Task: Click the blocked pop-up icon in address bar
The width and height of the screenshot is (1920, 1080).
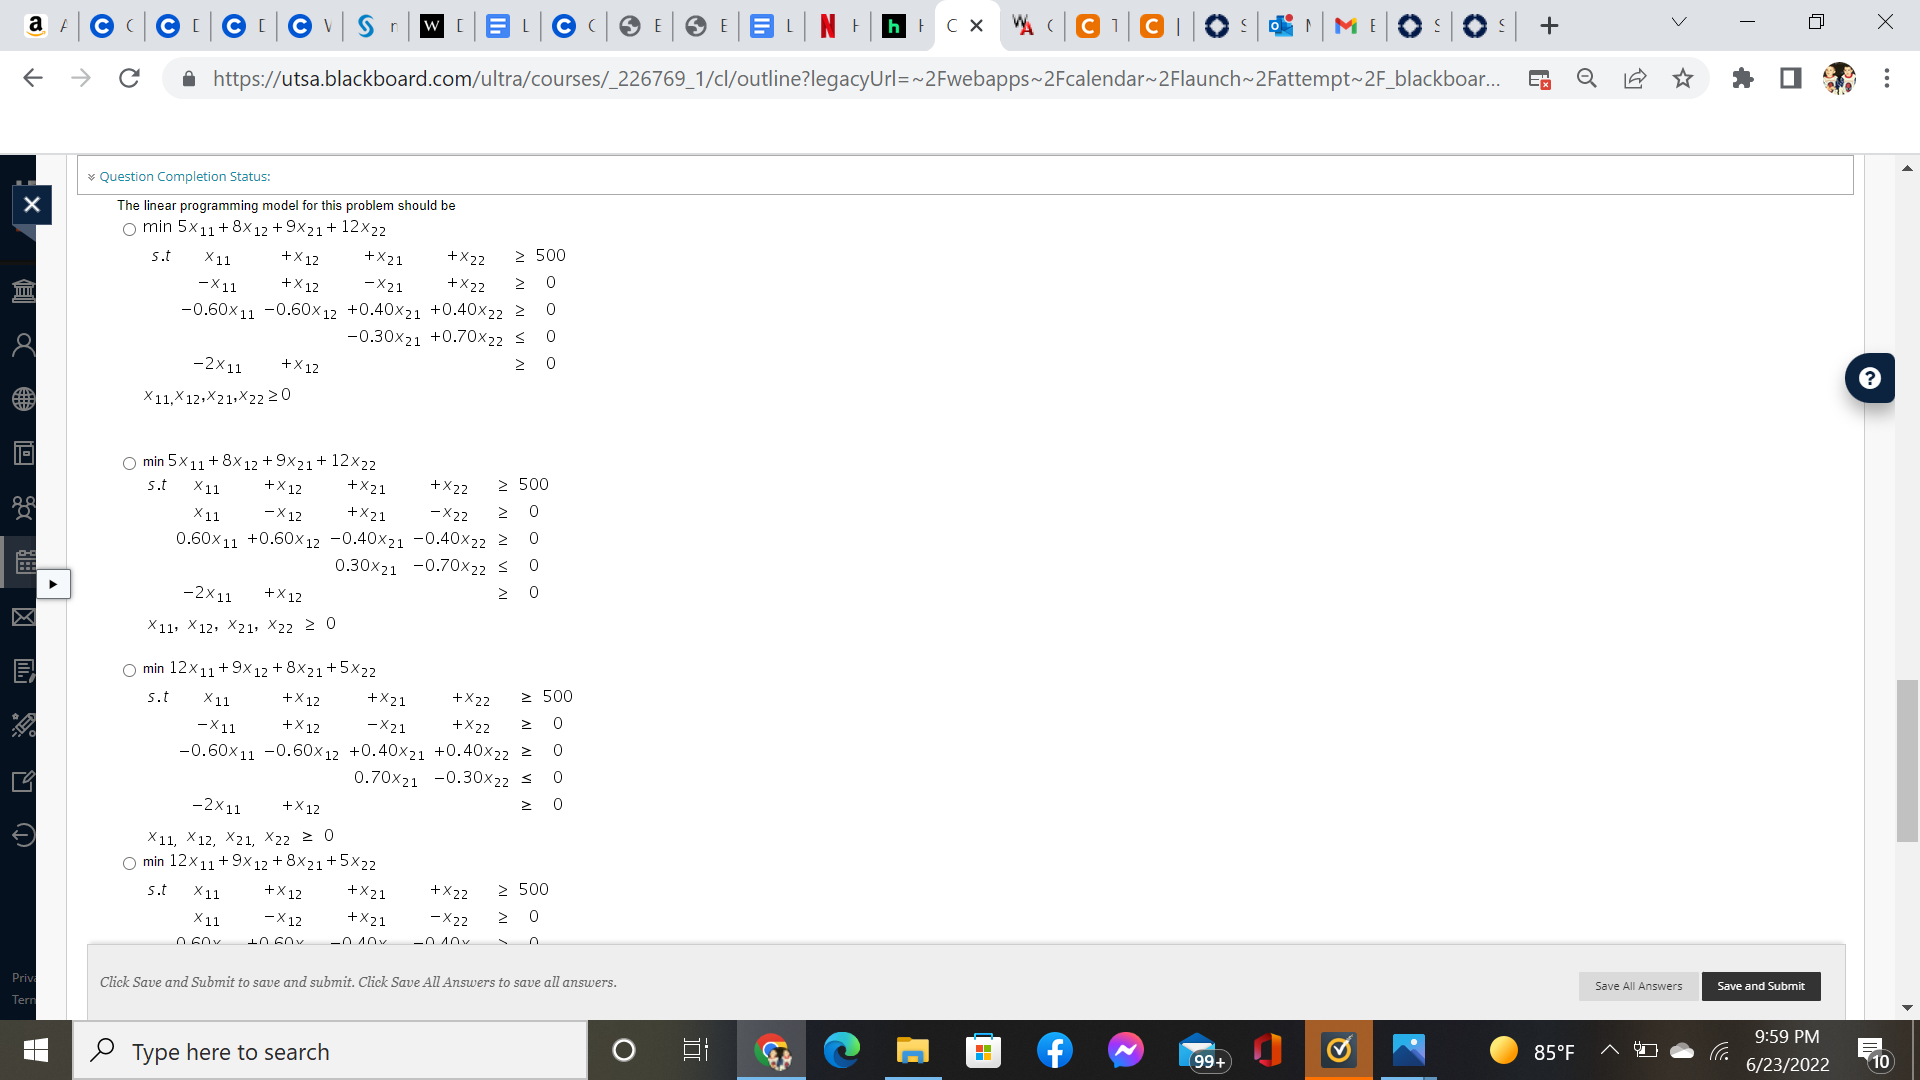Action: click(1540, 78)
